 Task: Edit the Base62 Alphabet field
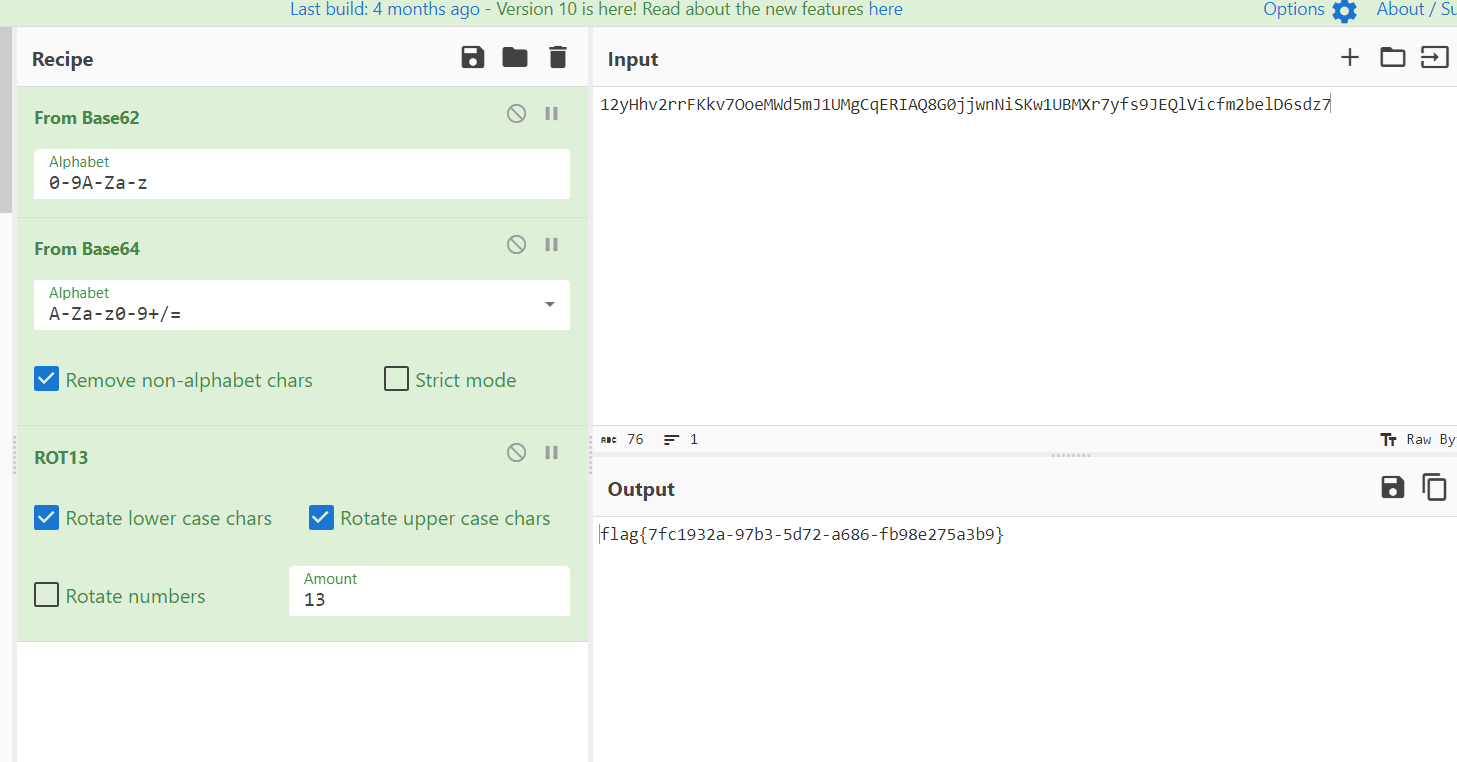301,183
